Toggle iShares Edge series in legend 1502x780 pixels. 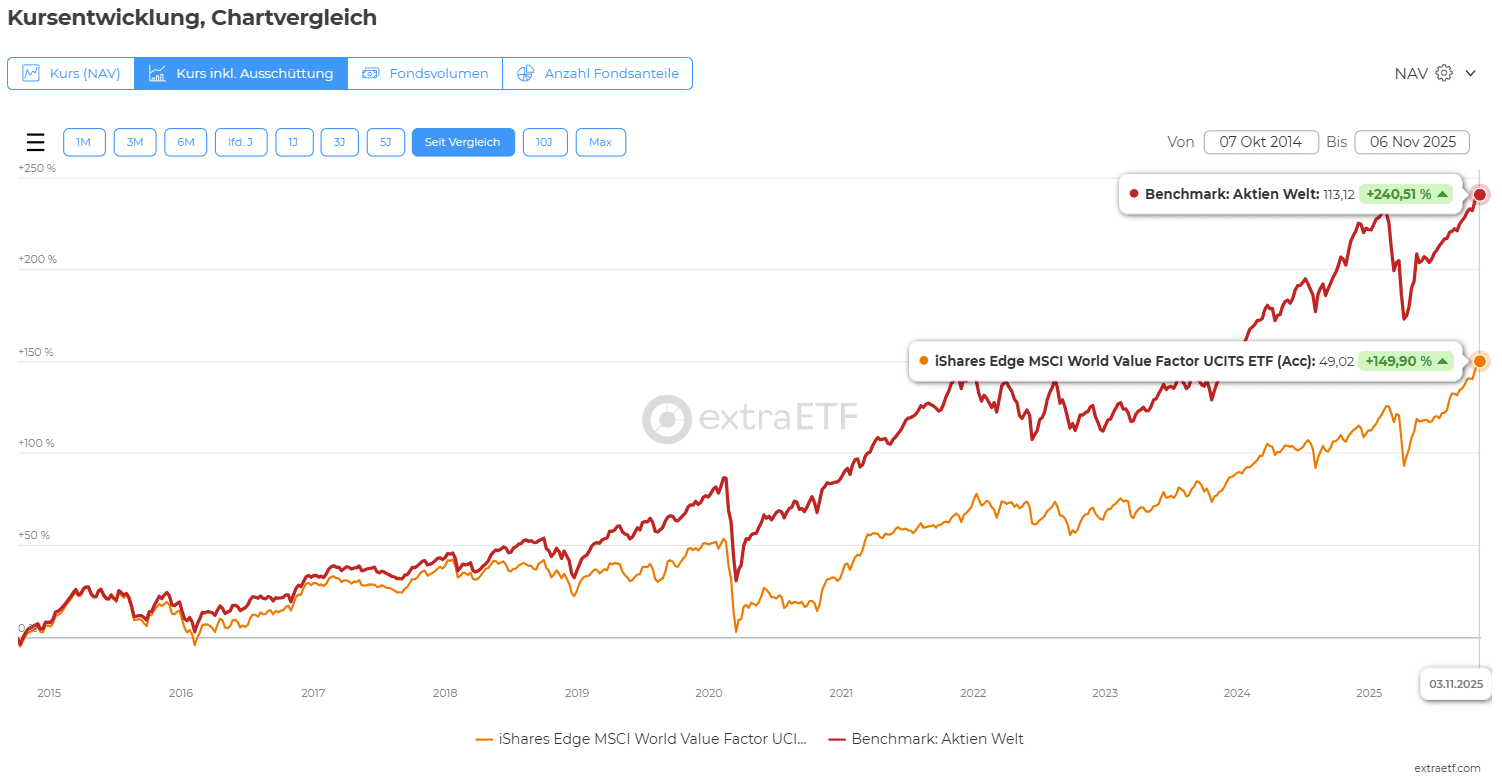tap(641, 739)
